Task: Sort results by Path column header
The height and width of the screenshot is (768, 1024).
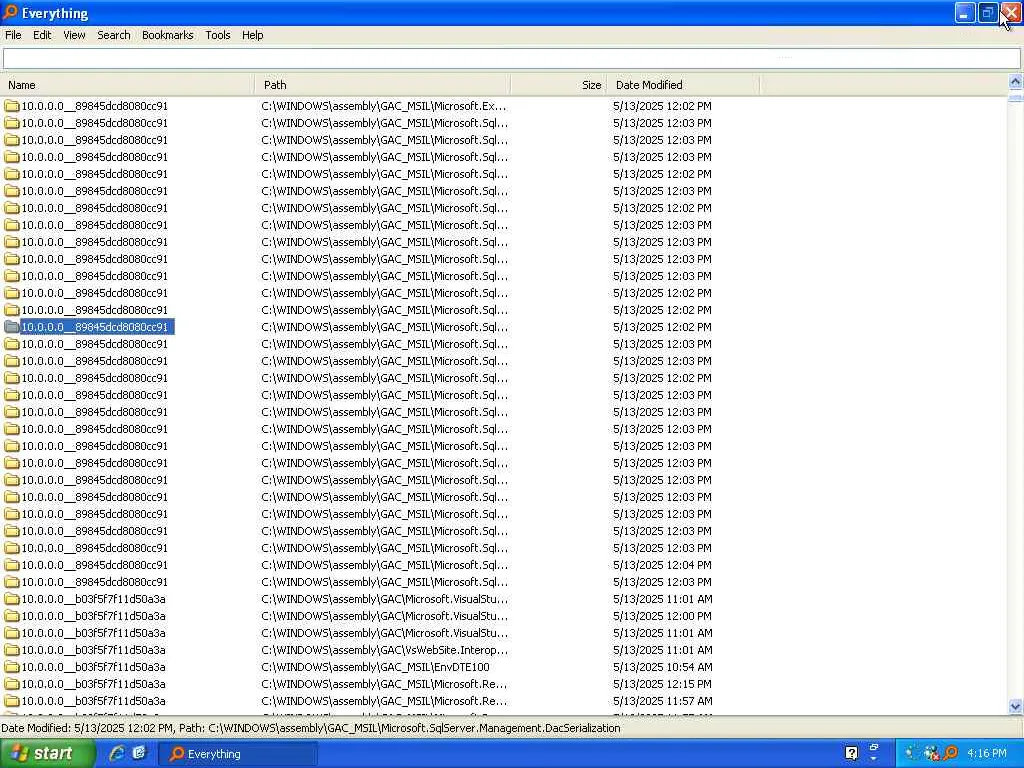Action: click(382, 85)
